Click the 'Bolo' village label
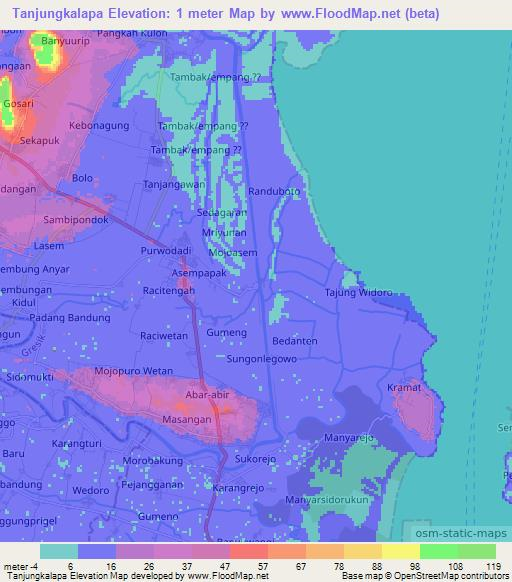The height and width of the screenshot is (582, 512). click(82, 178)
